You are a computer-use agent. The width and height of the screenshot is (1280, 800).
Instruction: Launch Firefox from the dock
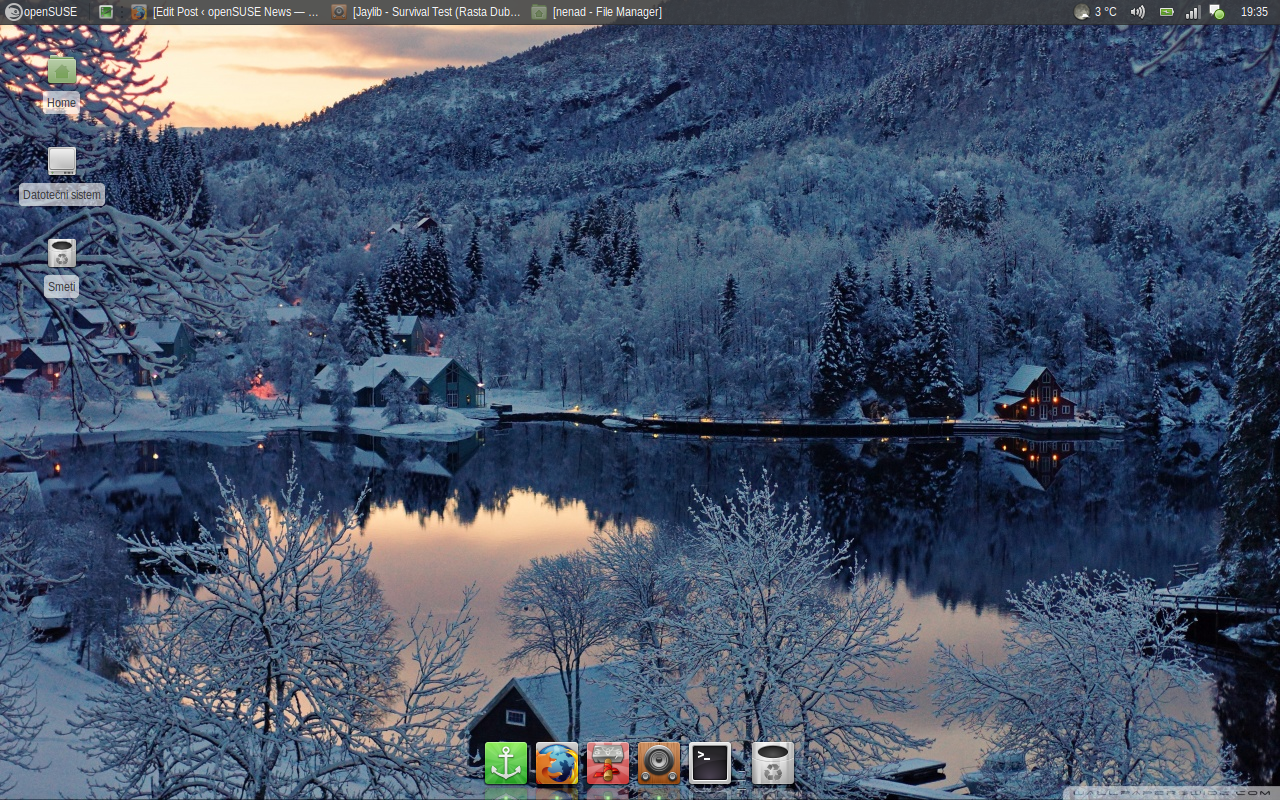tap(557, 763)
